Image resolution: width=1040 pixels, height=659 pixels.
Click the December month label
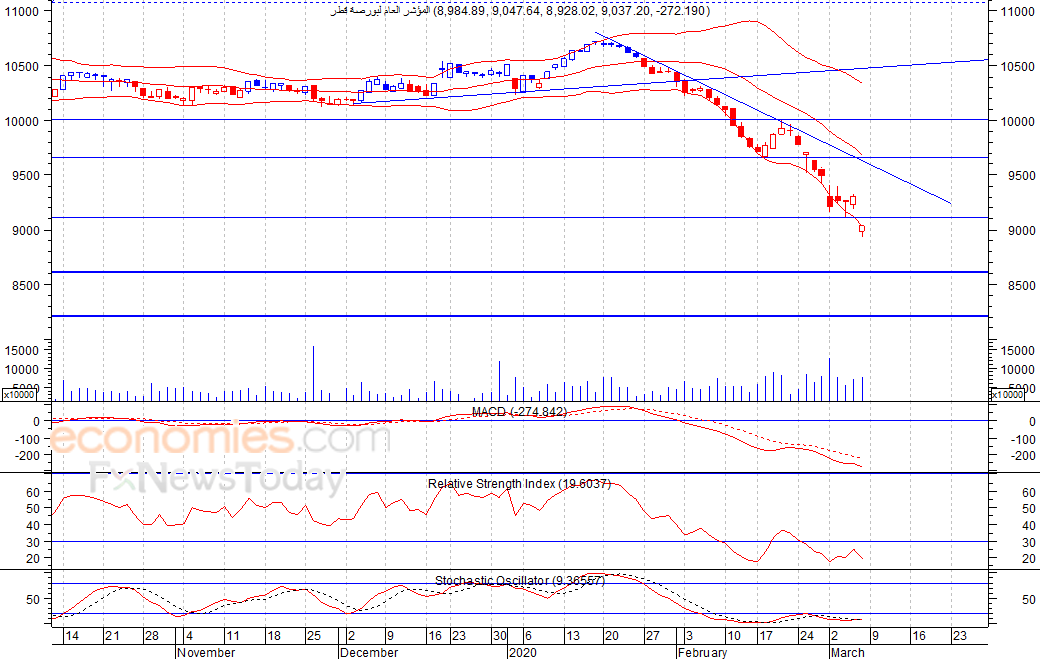(x=369, y=652)
